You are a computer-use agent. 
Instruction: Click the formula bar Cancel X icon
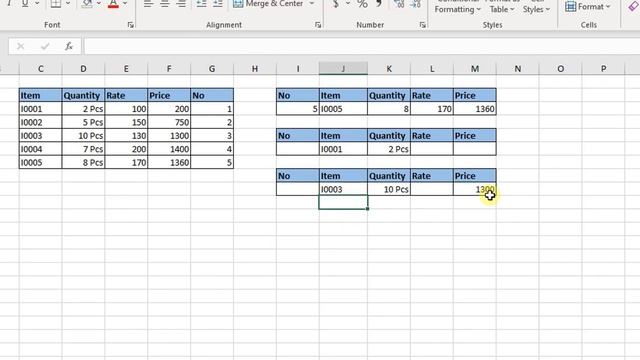pyautogui.click(x=20, y=47)
